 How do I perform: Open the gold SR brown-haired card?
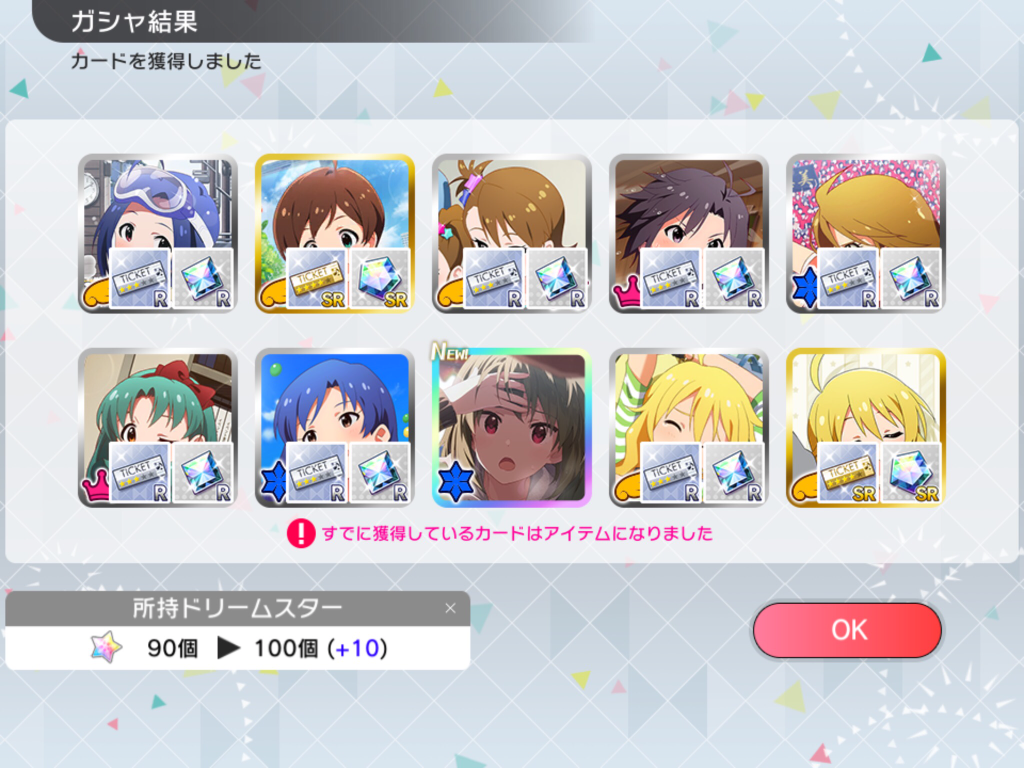coord(334,233)
